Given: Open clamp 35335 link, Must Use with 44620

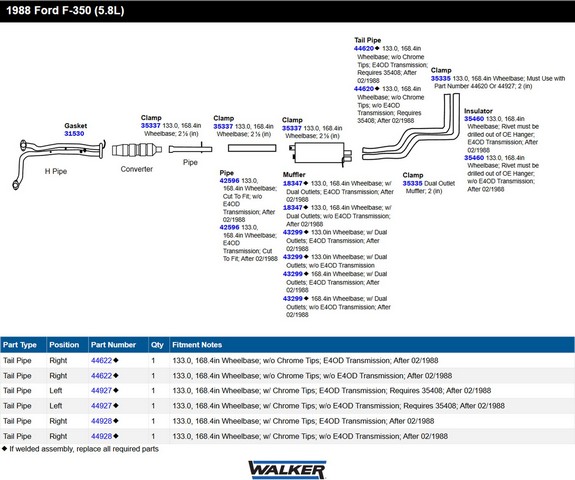Looking at the screenshot, I should pos(440,78).
